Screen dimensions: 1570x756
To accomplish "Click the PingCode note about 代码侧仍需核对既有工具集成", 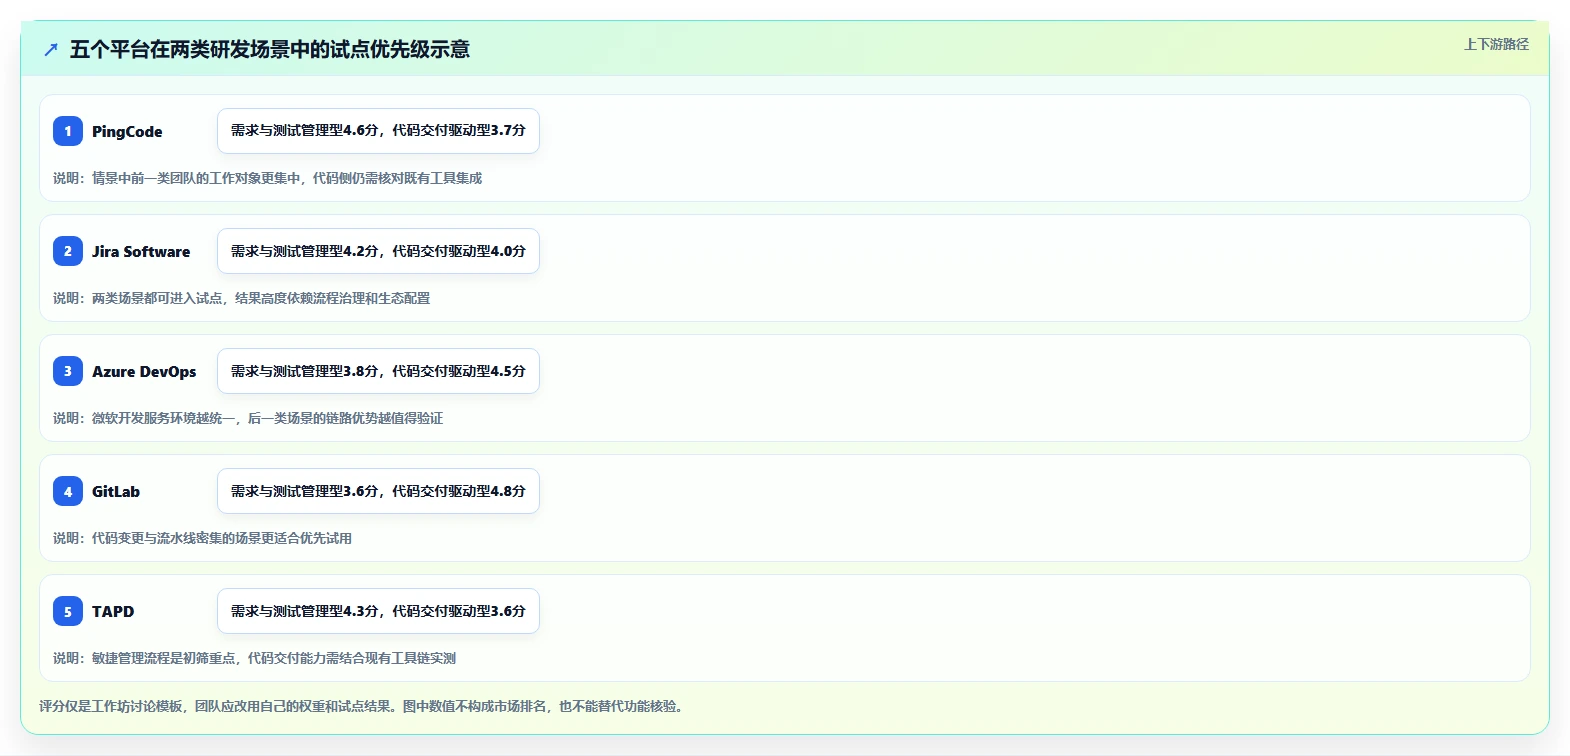I will pyautogui.click(x=267, y=178).
